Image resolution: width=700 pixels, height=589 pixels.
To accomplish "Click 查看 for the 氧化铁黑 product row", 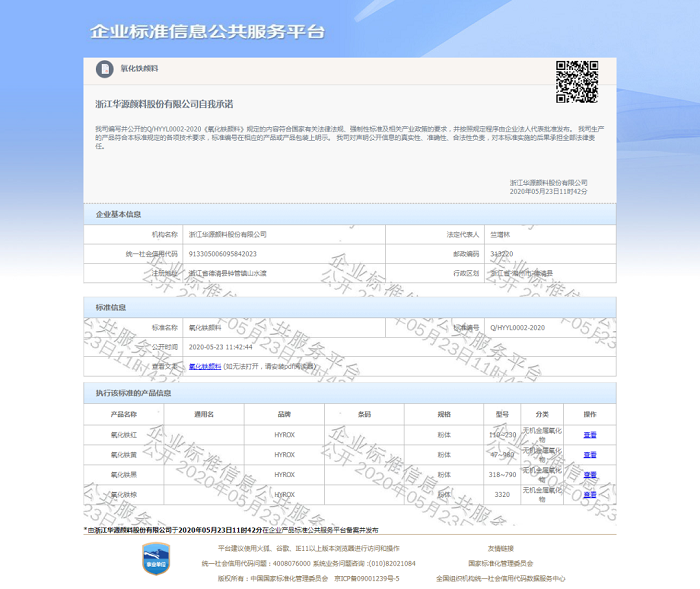I will click(x=590, y=475).
